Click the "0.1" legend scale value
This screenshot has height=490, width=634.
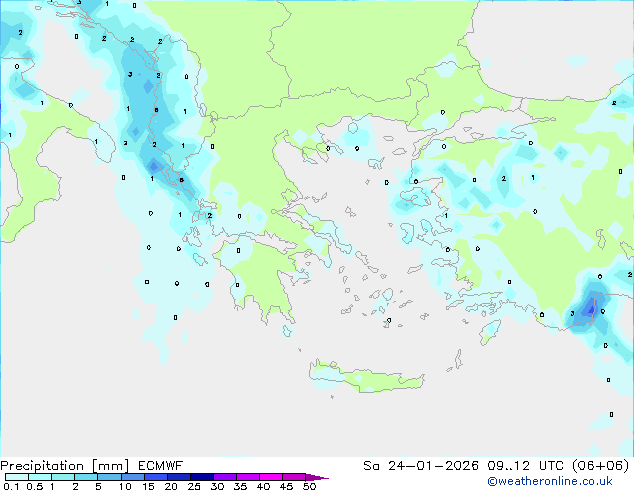click(x=12, y=486)
